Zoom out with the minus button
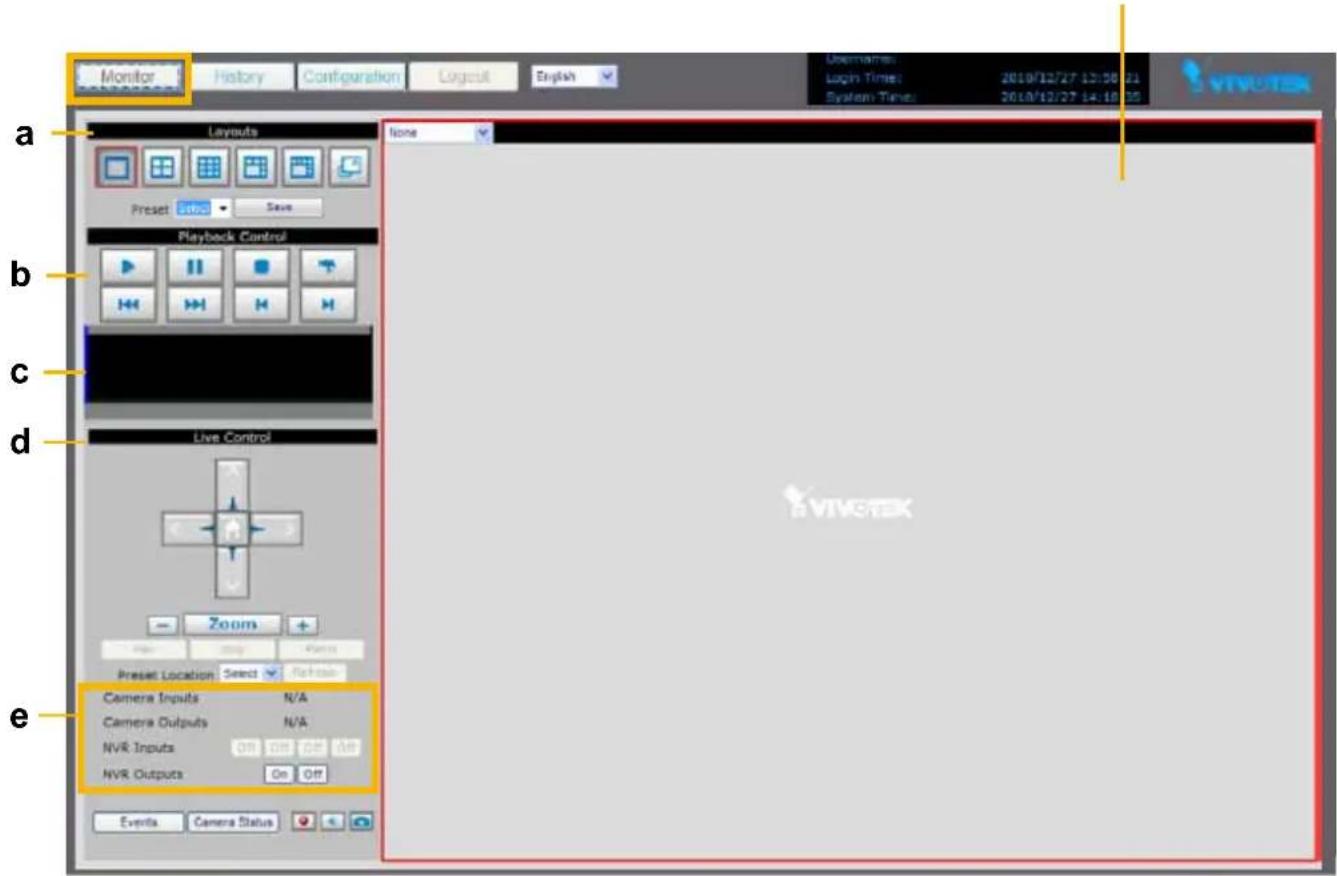The image size is (1337, 876). click(x=164, y=625)
